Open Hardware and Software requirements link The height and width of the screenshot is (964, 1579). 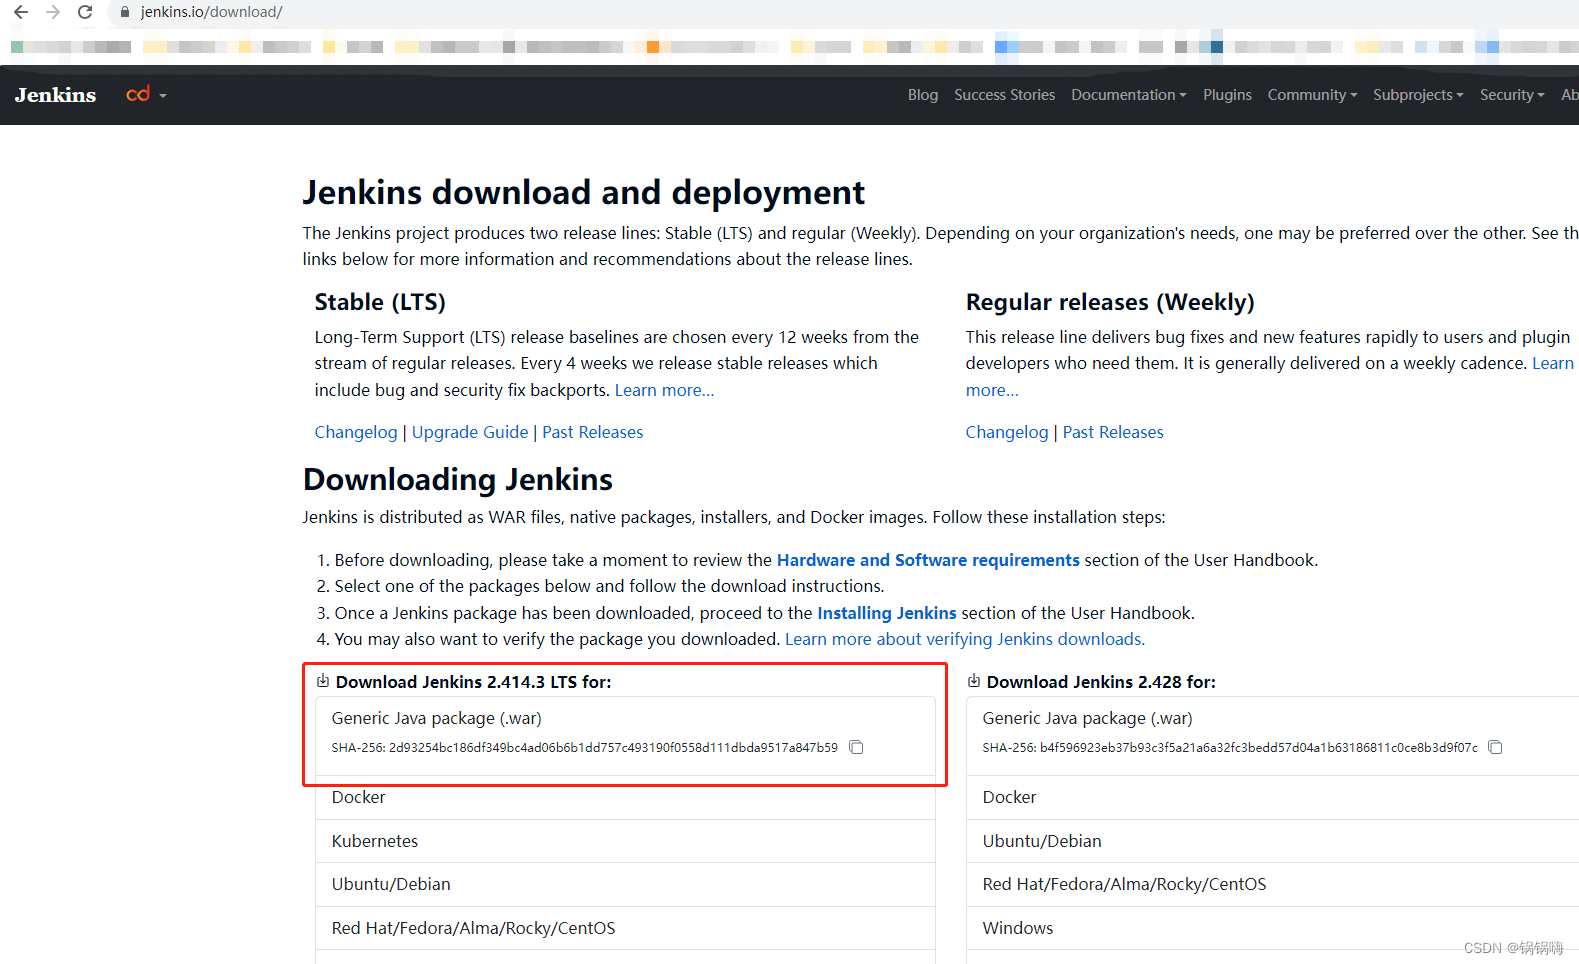pyautogui.click(x=928, y=560)
